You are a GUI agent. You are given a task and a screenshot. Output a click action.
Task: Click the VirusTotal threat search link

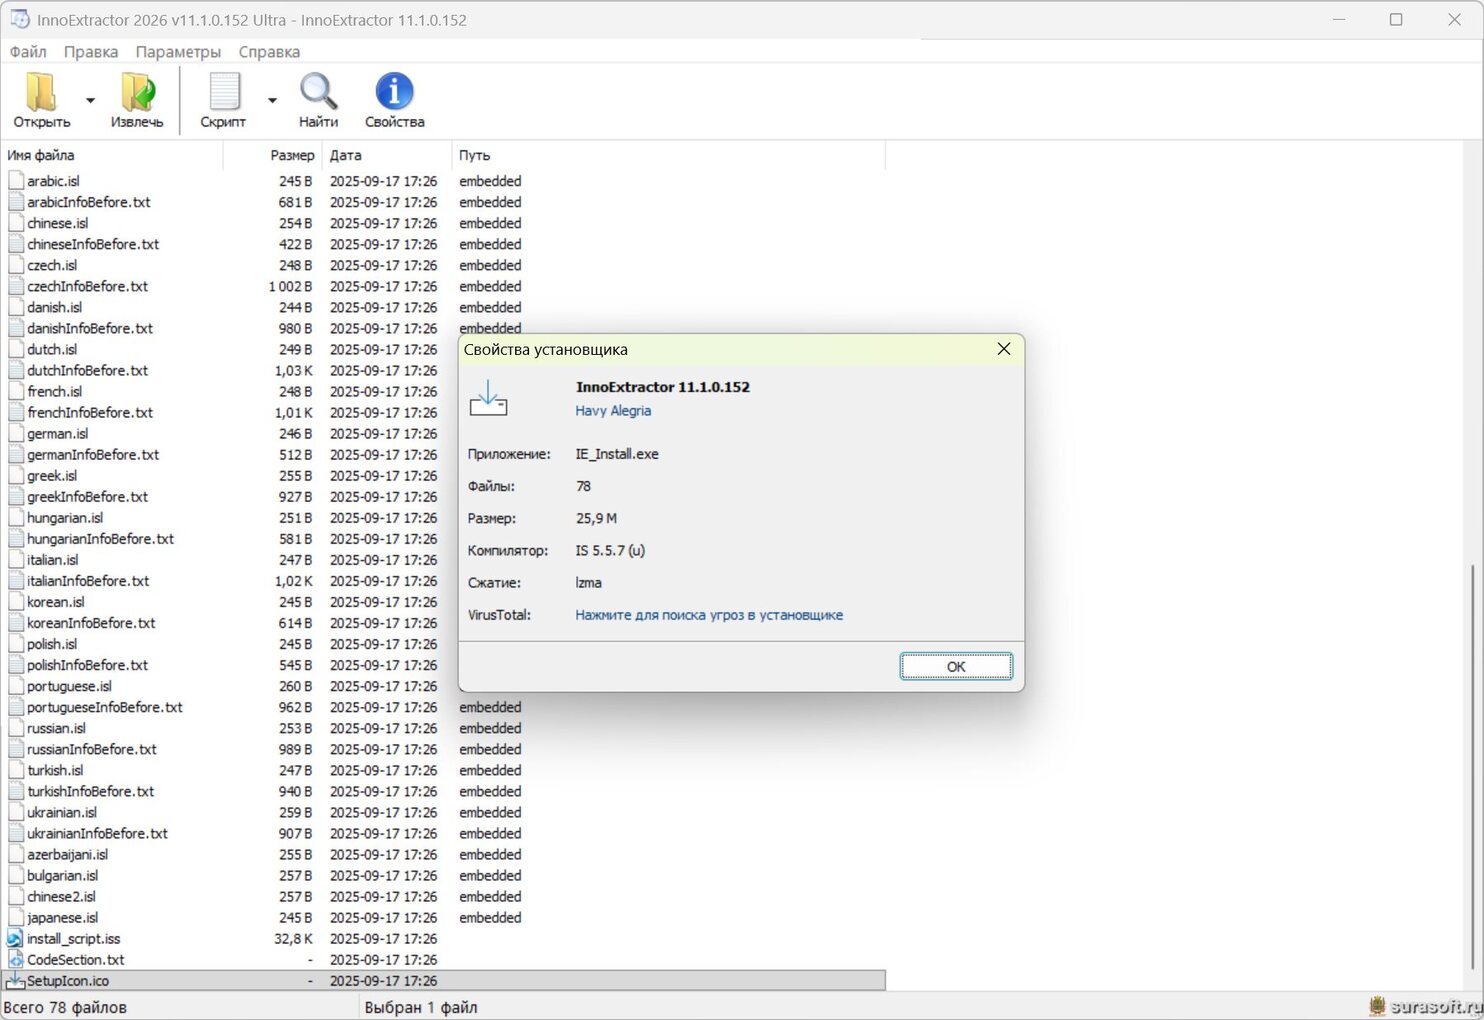709,615
